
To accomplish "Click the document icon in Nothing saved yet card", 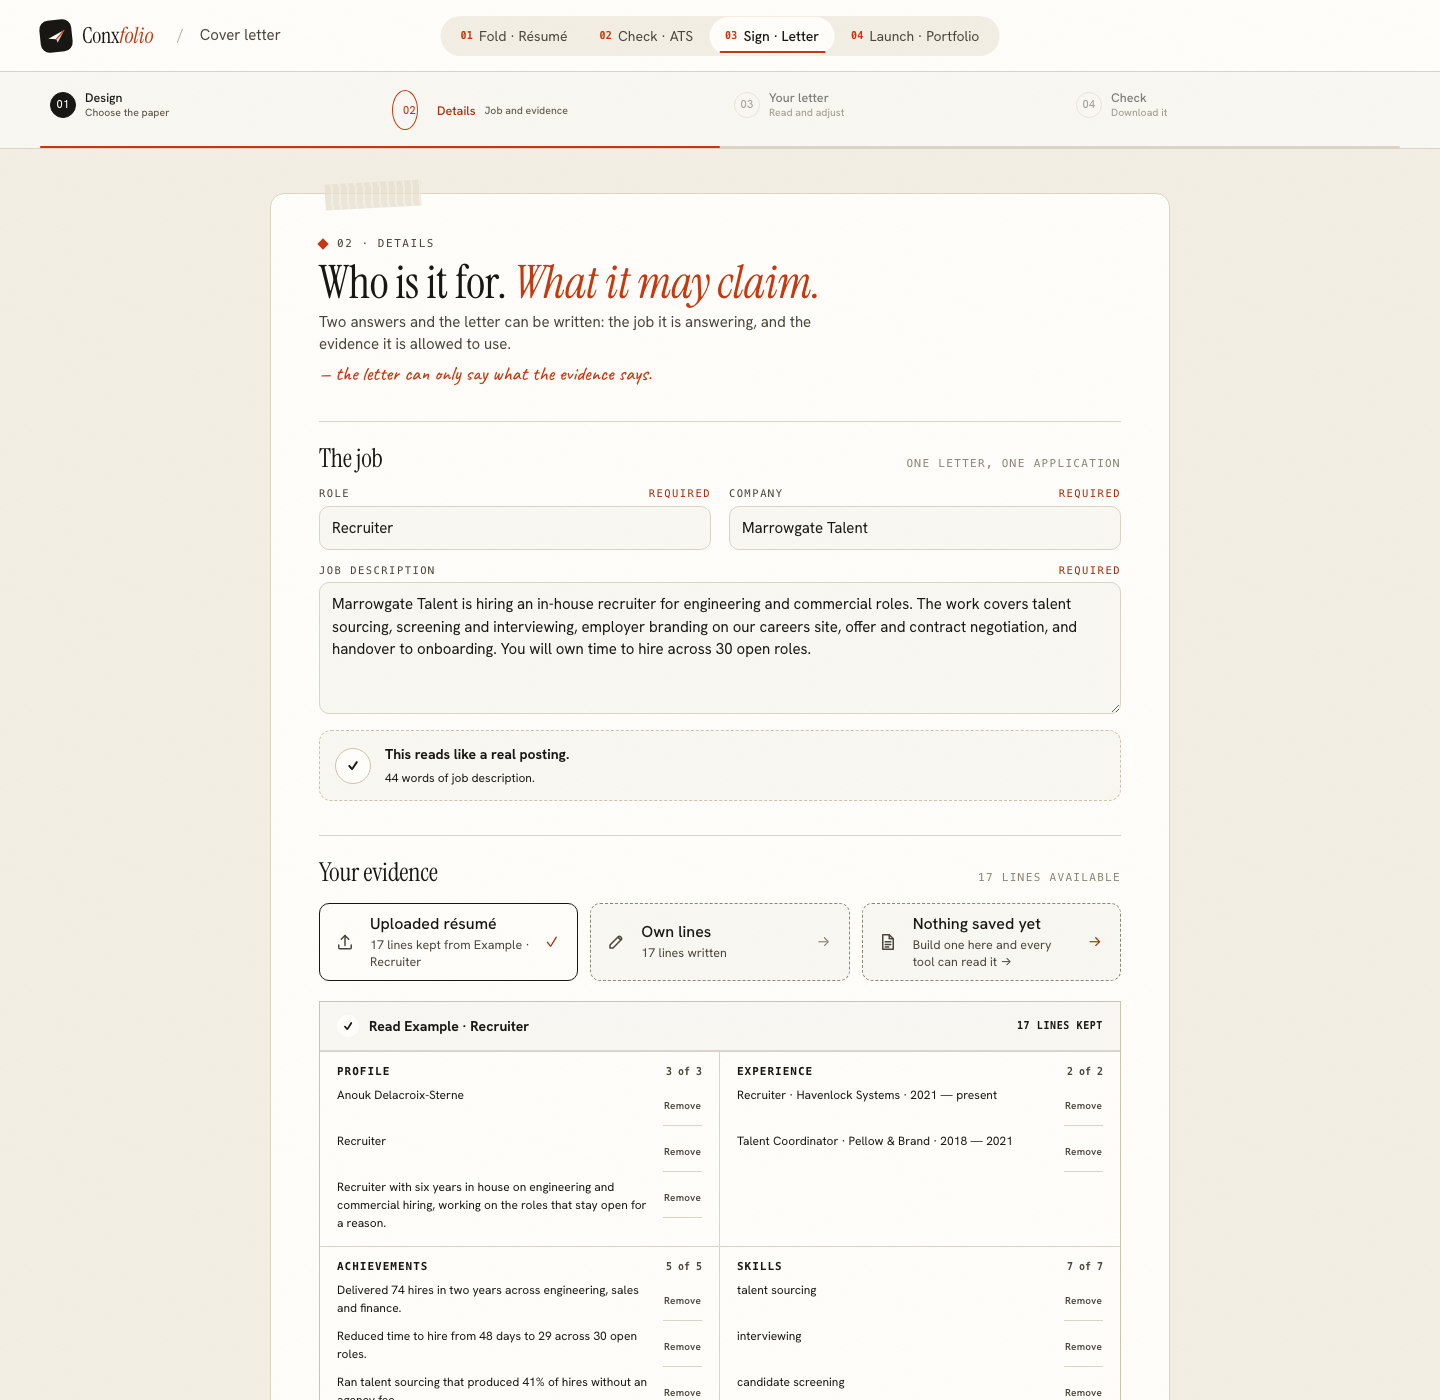I will pos(888,942).
